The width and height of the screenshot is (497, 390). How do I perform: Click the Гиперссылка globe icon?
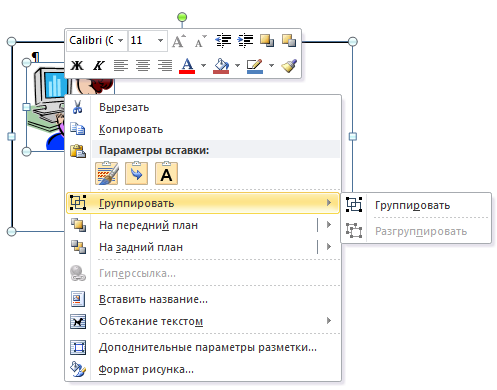[78, 273]
